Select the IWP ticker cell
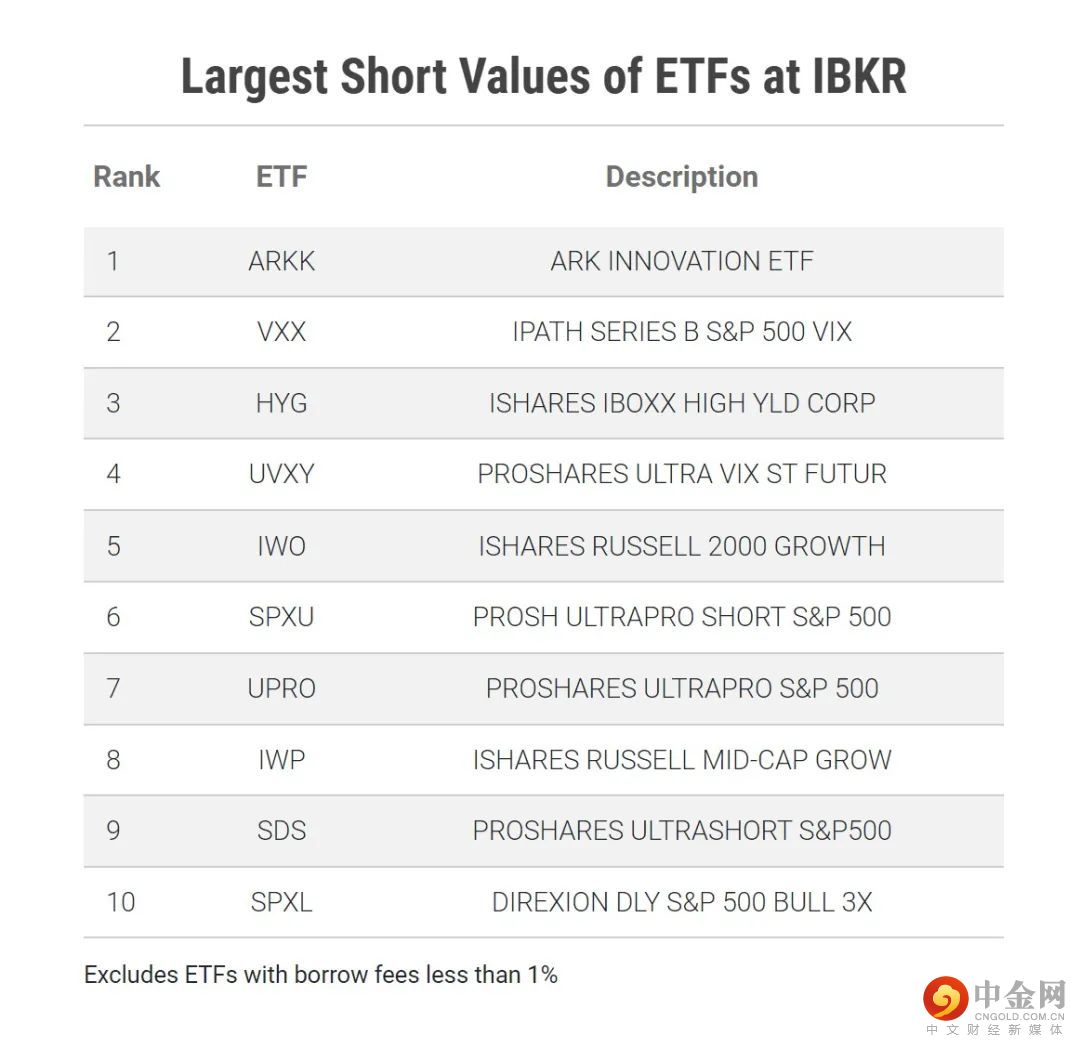1080x1048 pixels. coord(281,759)
